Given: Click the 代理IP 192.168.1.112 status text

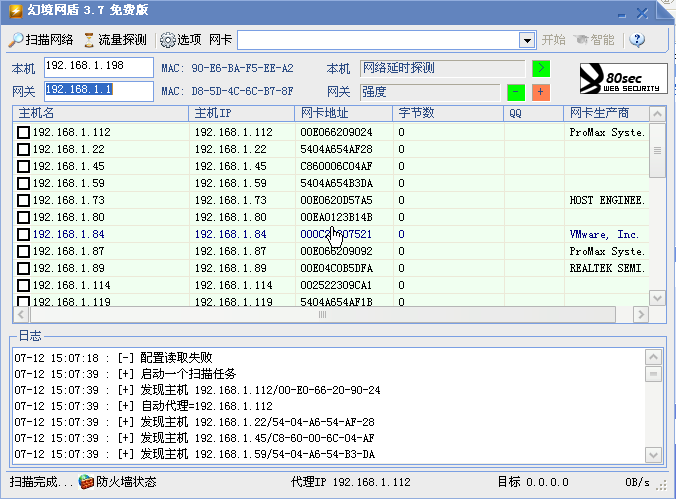Looking at the screenshot, I should pyautogui.click(x=351, y=482).
